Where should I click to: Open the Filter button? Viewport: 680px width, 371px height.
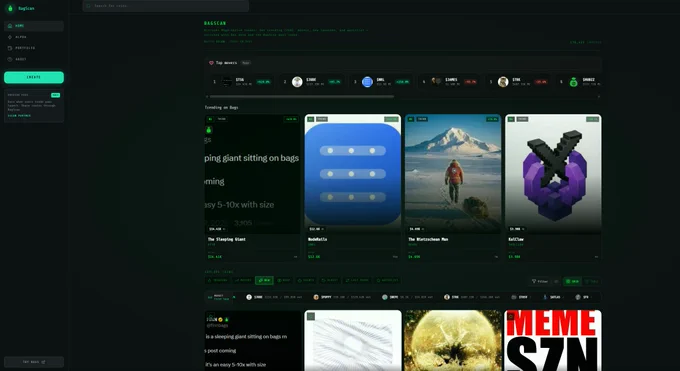tap(540, 282)
